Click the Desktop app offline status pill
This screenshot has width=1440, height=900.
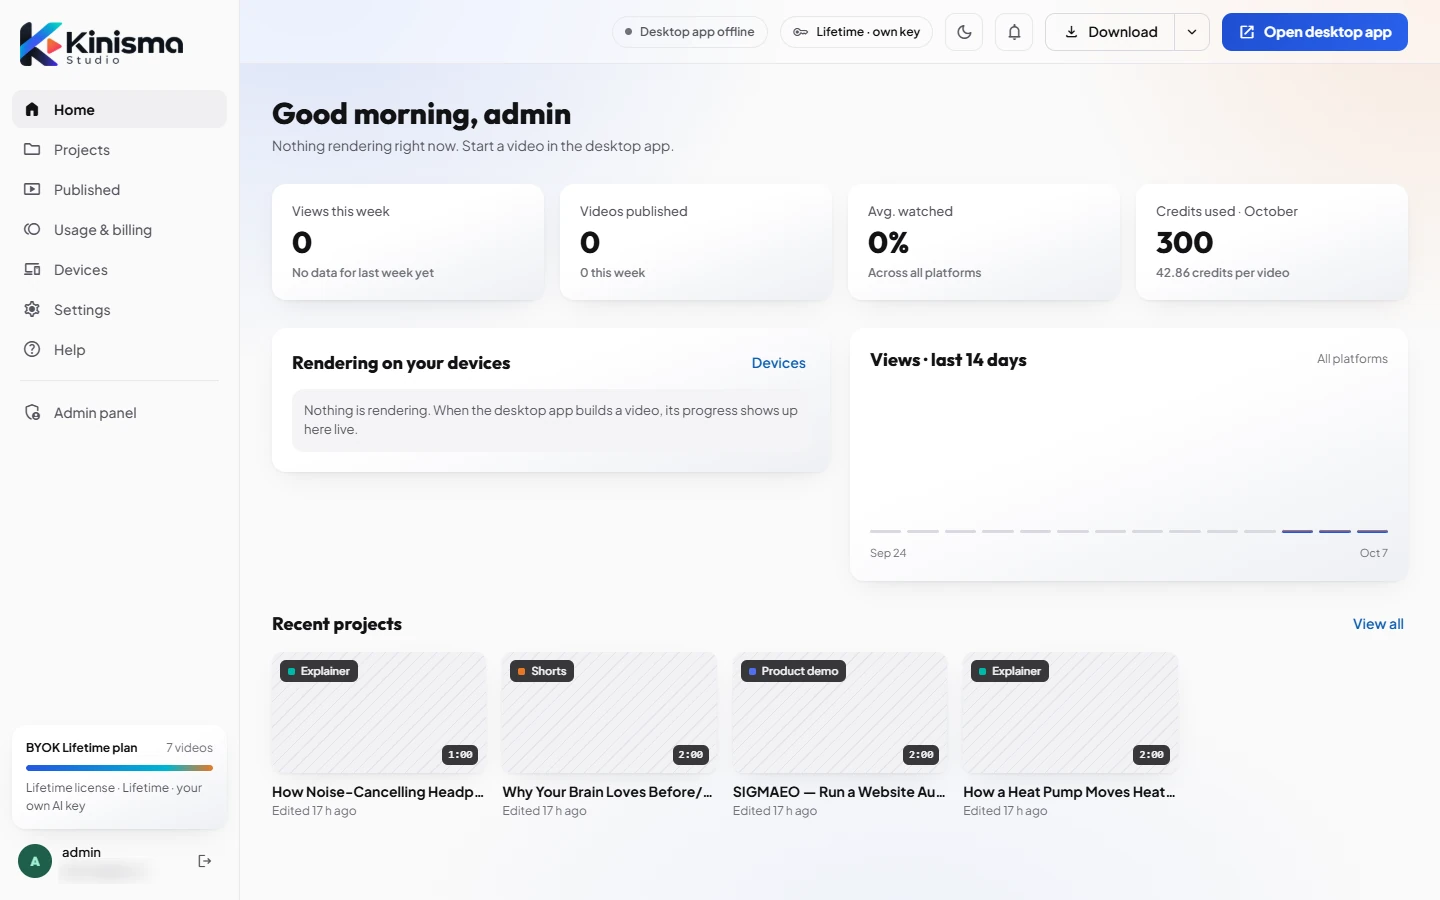pyautogui.click(x=690, y=32)
